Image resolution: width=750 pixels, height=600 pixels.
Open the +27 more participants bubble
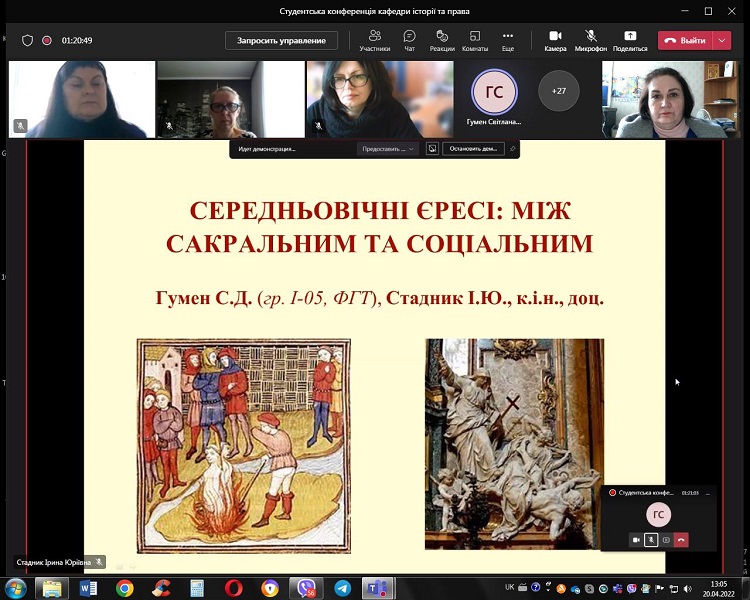[559, 91]
